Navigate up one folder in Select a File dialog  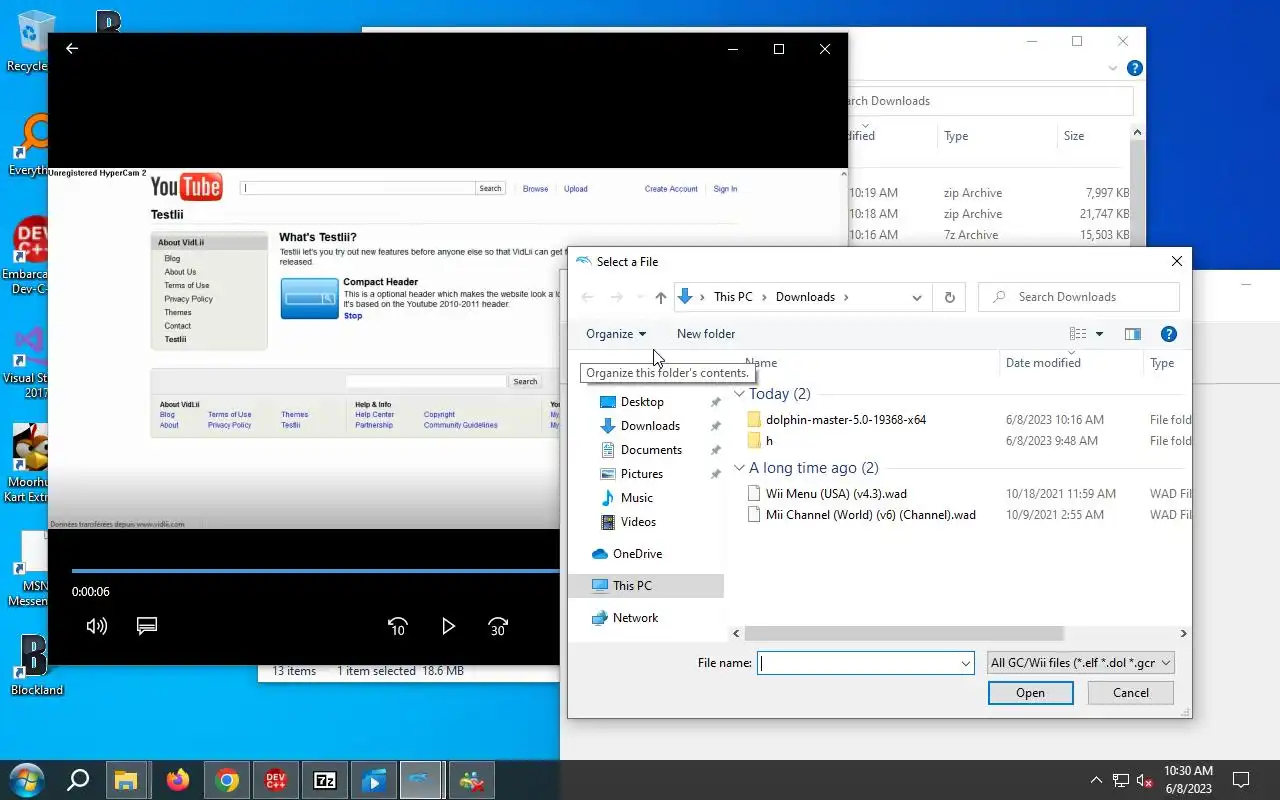click(660, 297)
